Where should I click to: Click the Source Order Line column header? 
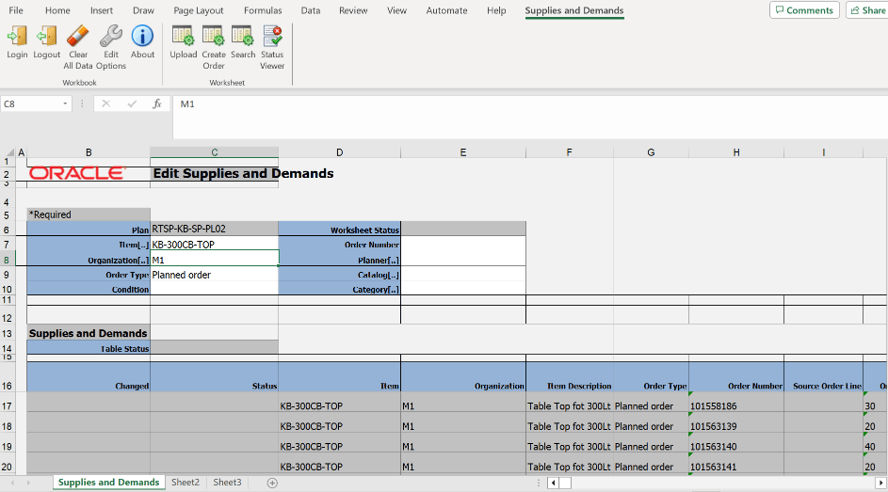click(x=823, y=377)
